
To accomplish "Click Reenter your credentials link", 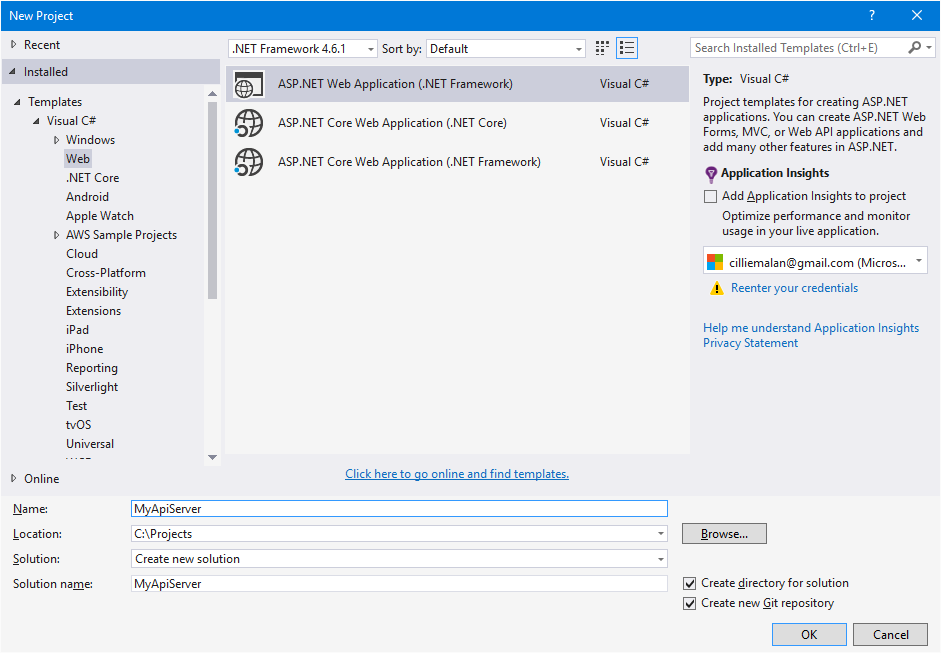I will (x=794, y=288).
